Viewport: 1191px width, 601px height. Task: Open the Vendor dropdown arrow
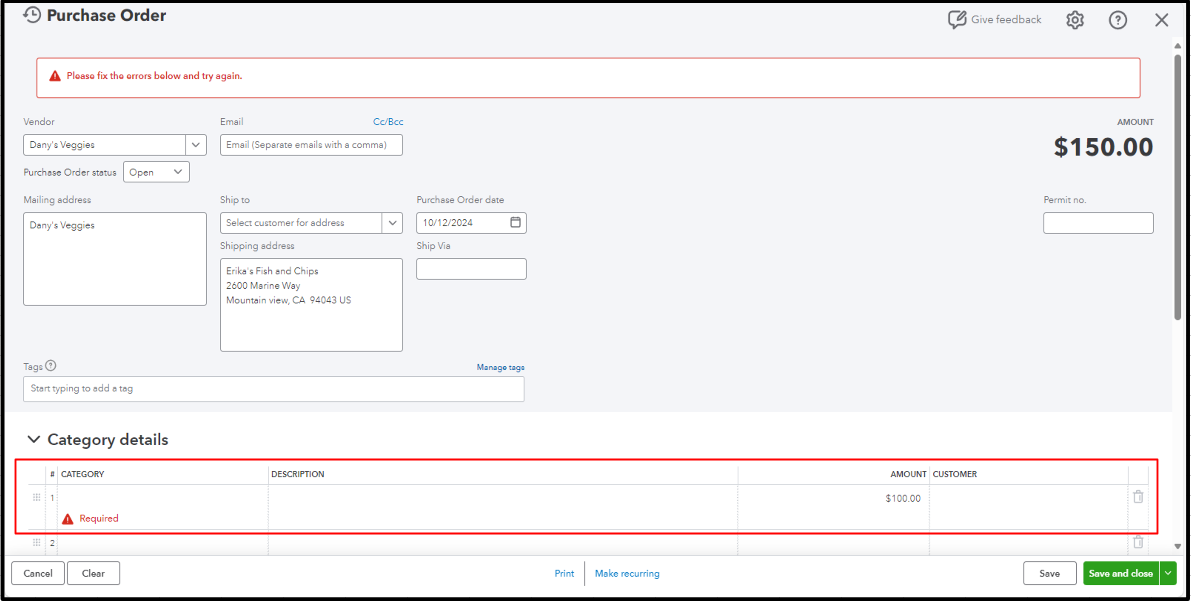click(196, 144)
